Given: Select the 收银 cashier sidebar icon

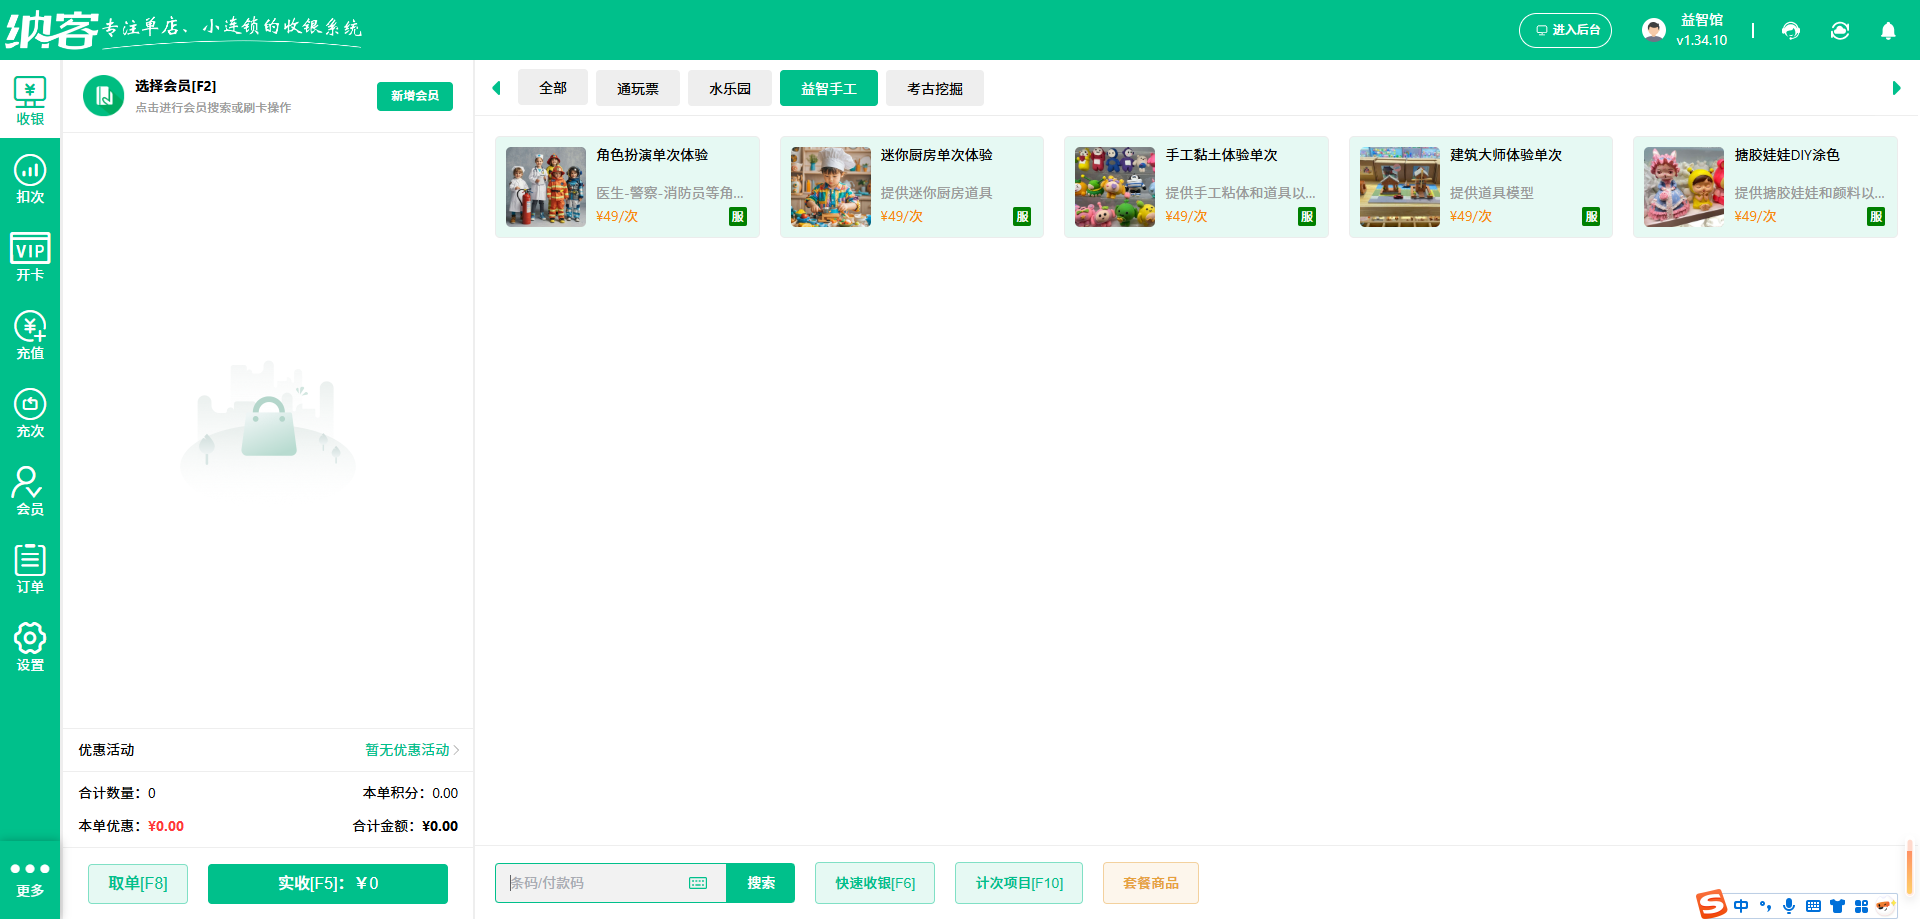Looking at the screenshot, I should pyautogui.click(x=30, y=95).
